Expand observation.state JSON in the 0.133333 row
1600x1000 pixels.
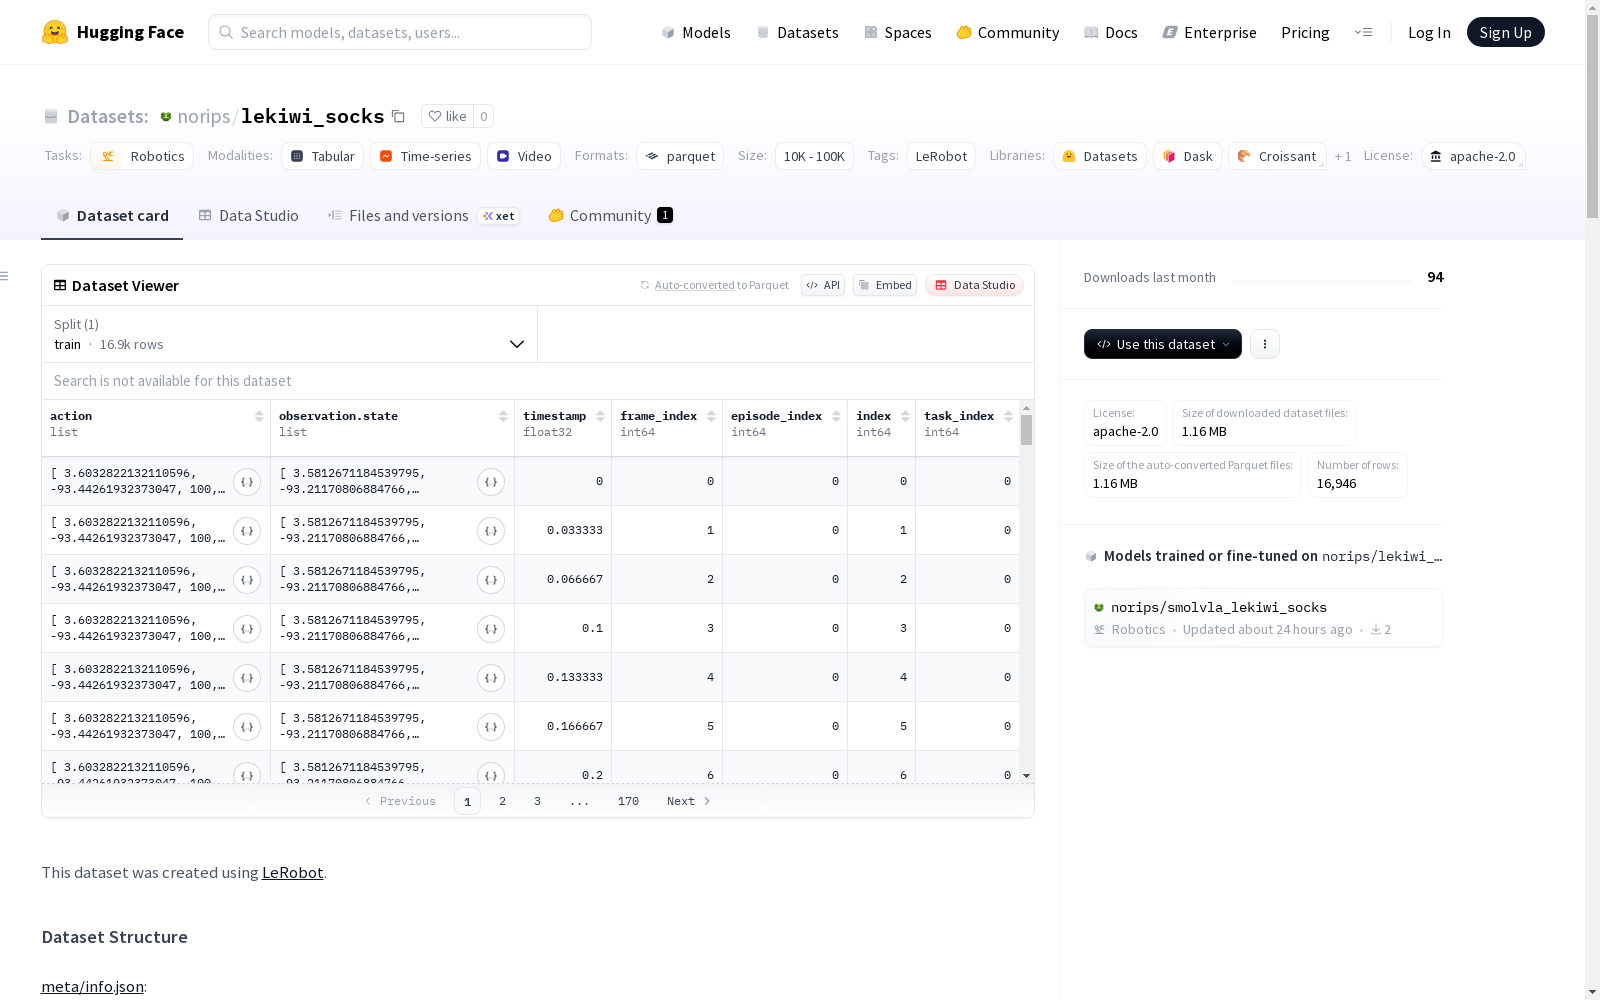coord(491,678)
